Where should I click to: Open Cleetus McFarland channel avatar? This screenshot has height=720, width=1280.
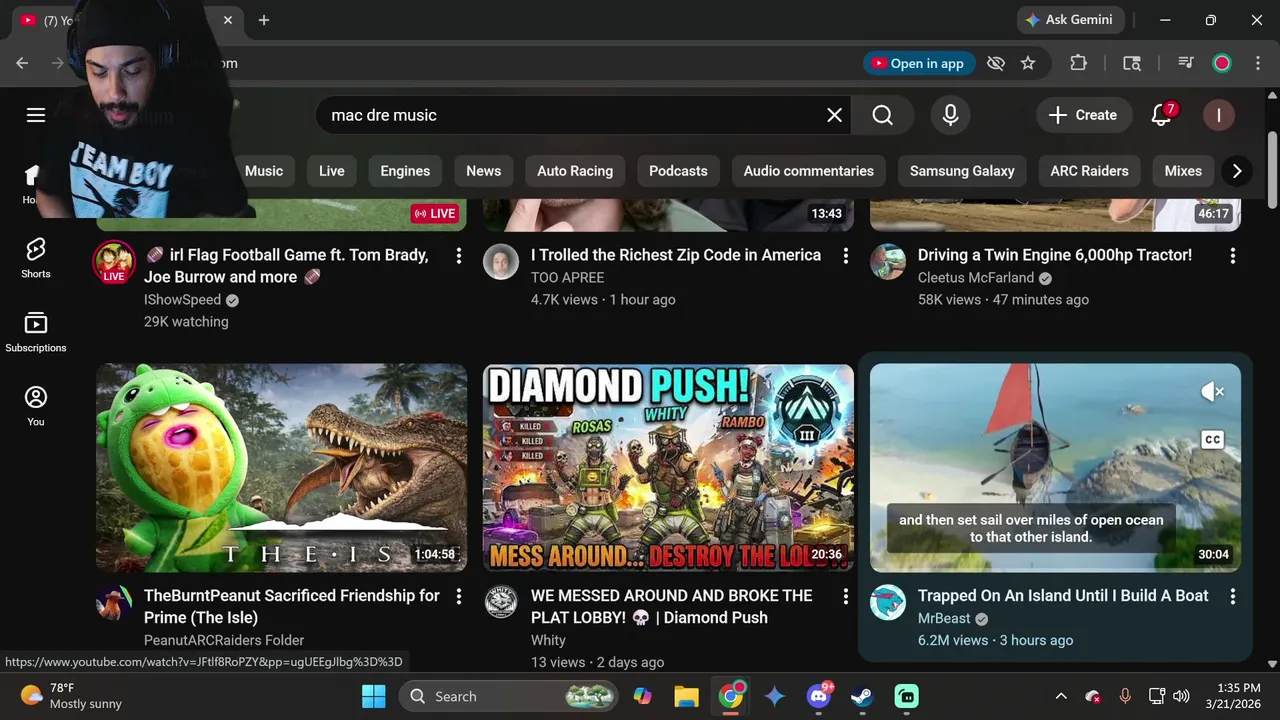(887, 262)
